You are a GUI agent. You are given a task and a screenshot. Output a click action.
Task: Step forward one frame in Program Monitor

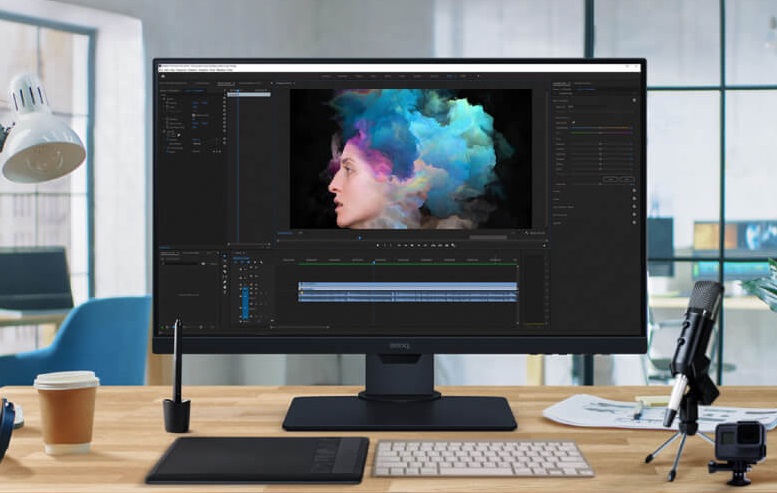click(419, 245)
